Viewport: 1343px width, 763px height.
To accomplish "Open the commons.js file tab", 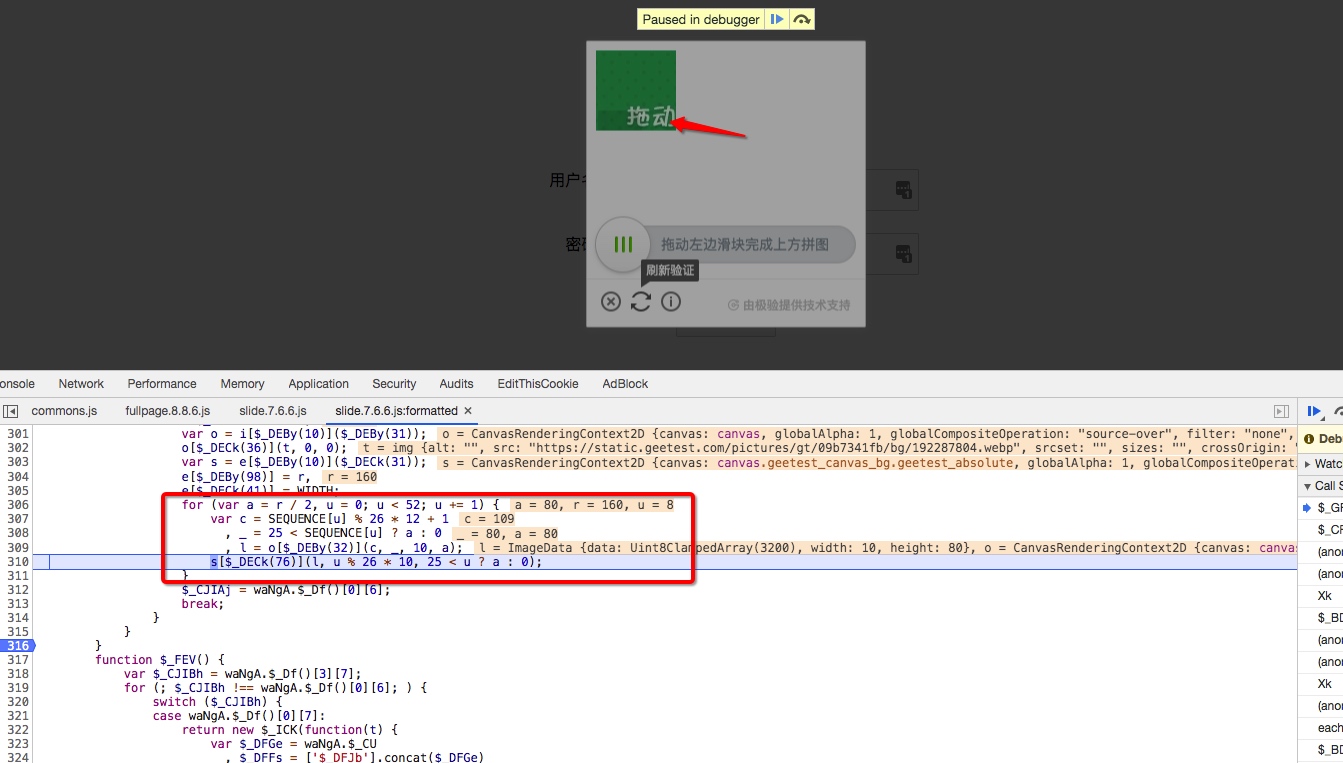I will pos(64,411).
